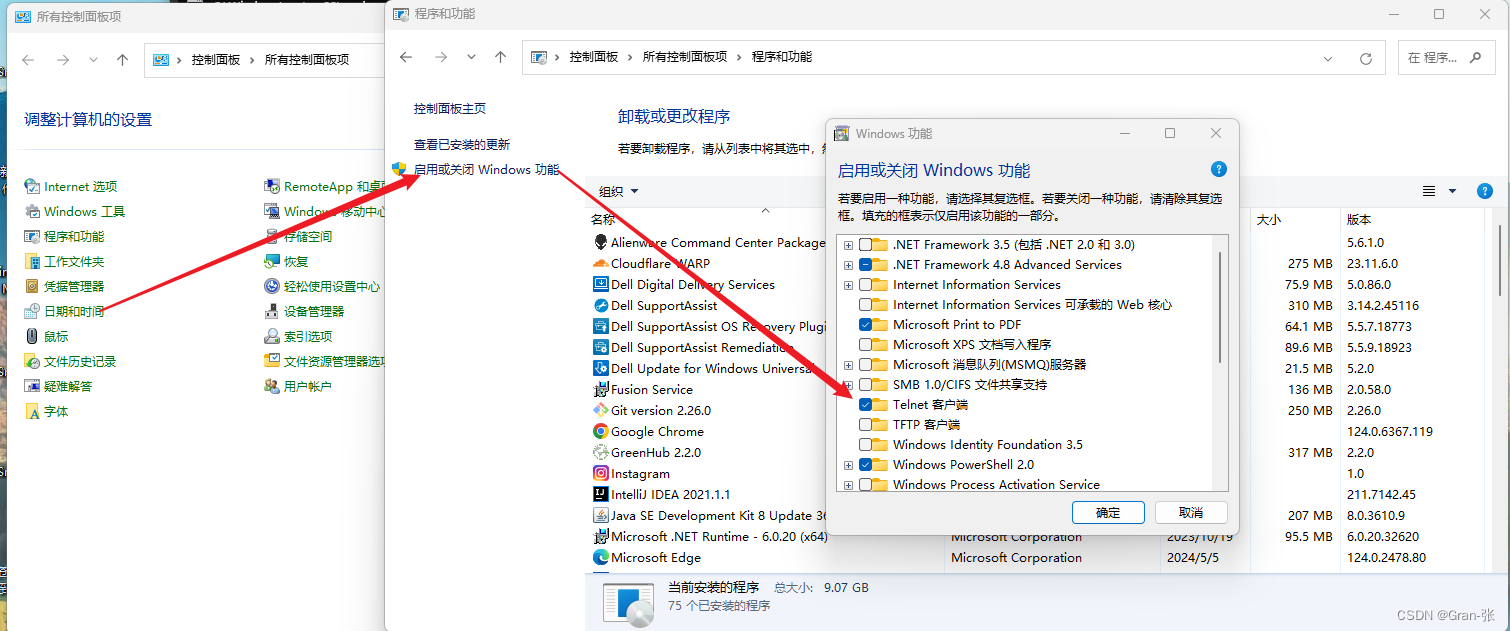
Task: Go up one level in Programs and Features
Action: 500,58
